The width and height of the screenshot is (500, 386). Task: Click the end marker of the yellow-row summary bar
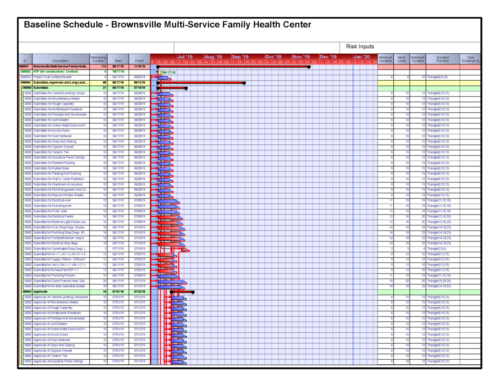click(x=244, y=83)
